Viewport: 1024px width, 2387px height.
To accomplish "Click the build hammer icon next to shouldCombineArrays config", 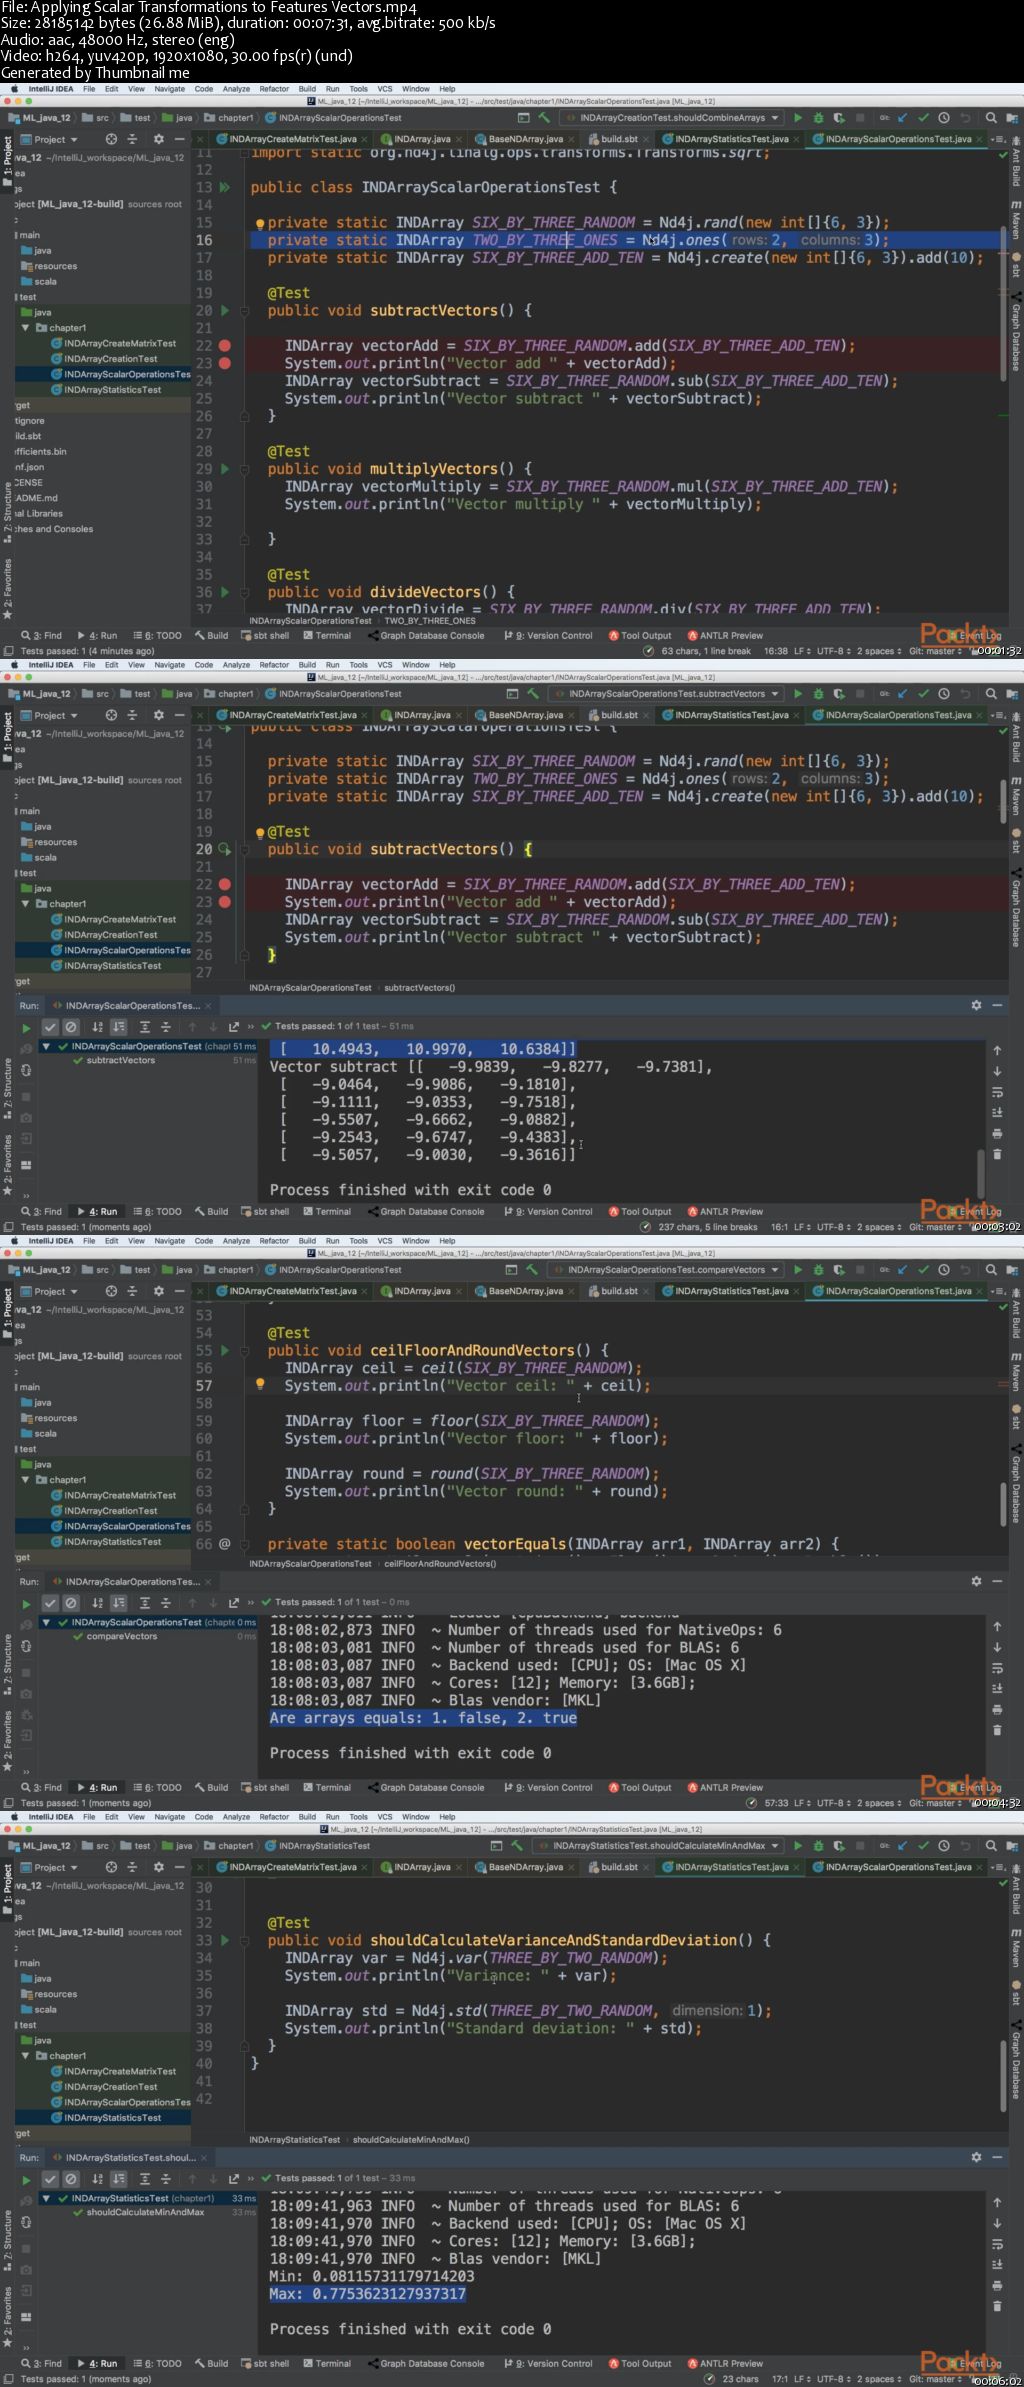I will click(x=543, y=118).
